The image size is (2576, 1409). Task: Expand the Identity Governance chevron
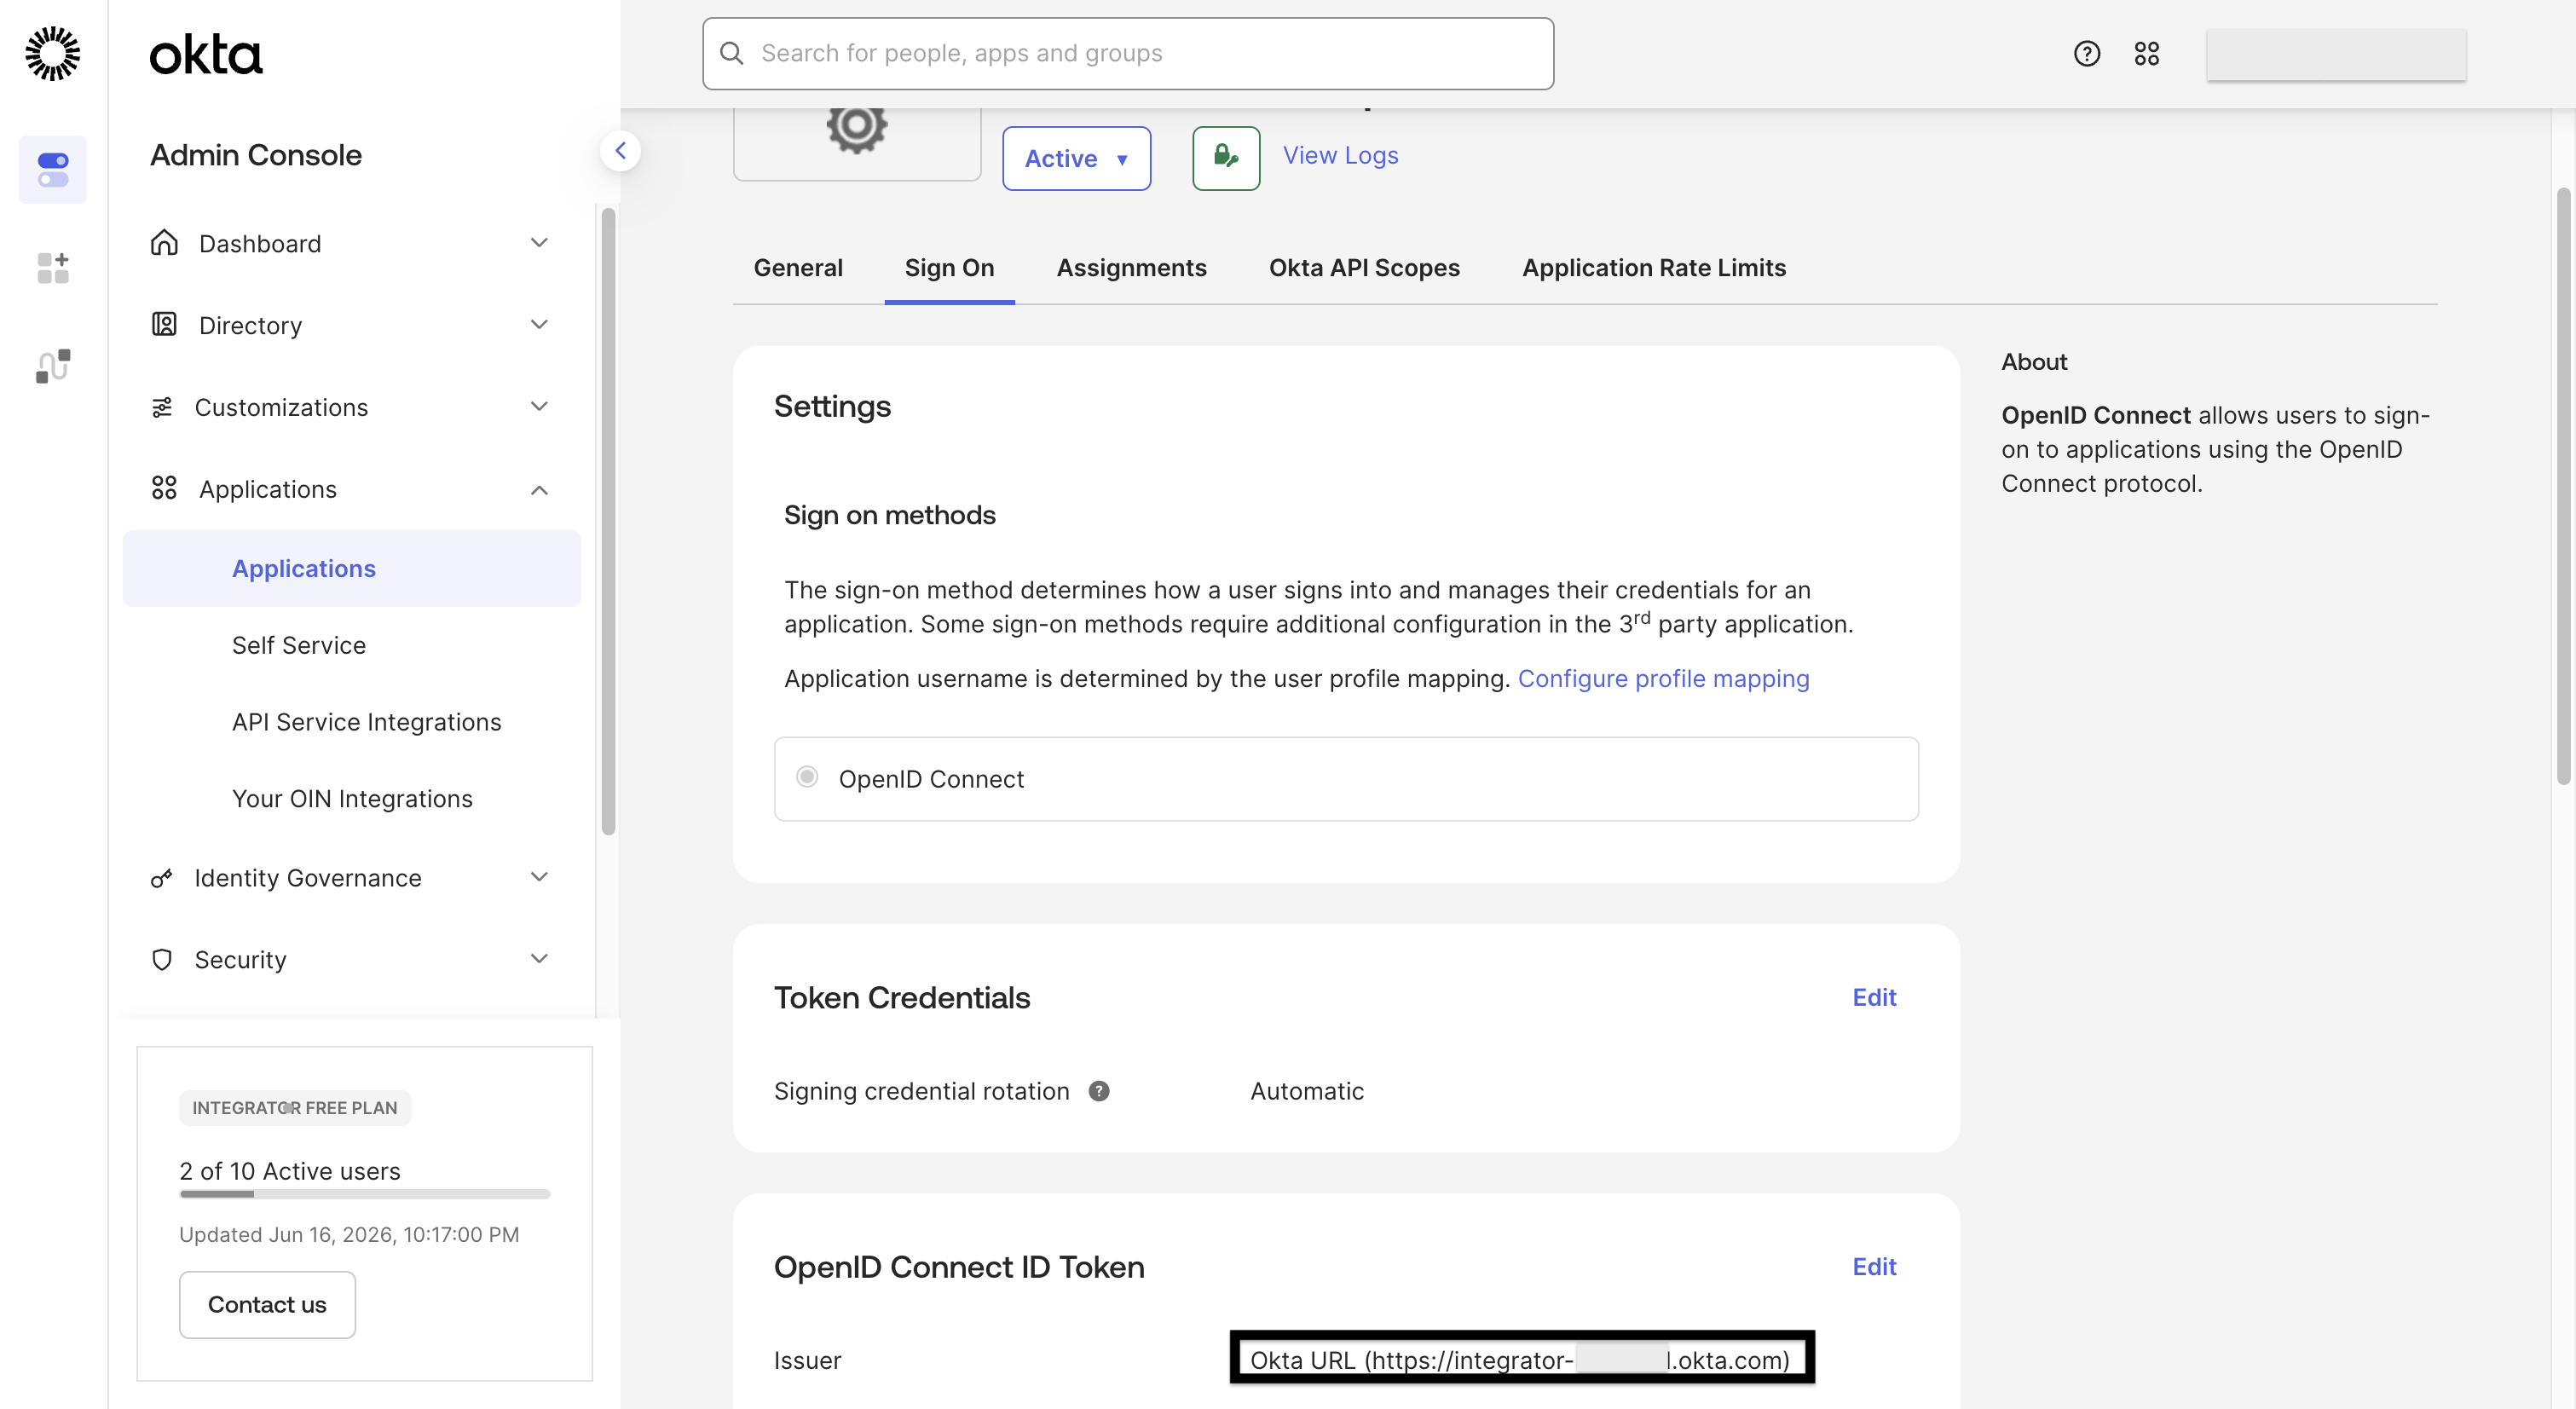(539, 878)
